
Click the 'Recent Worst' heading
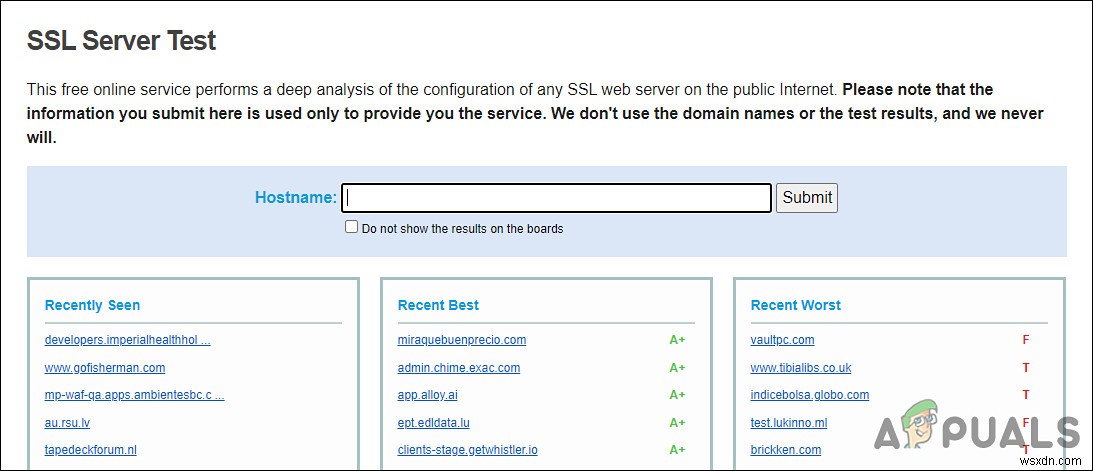coord(795,305)
